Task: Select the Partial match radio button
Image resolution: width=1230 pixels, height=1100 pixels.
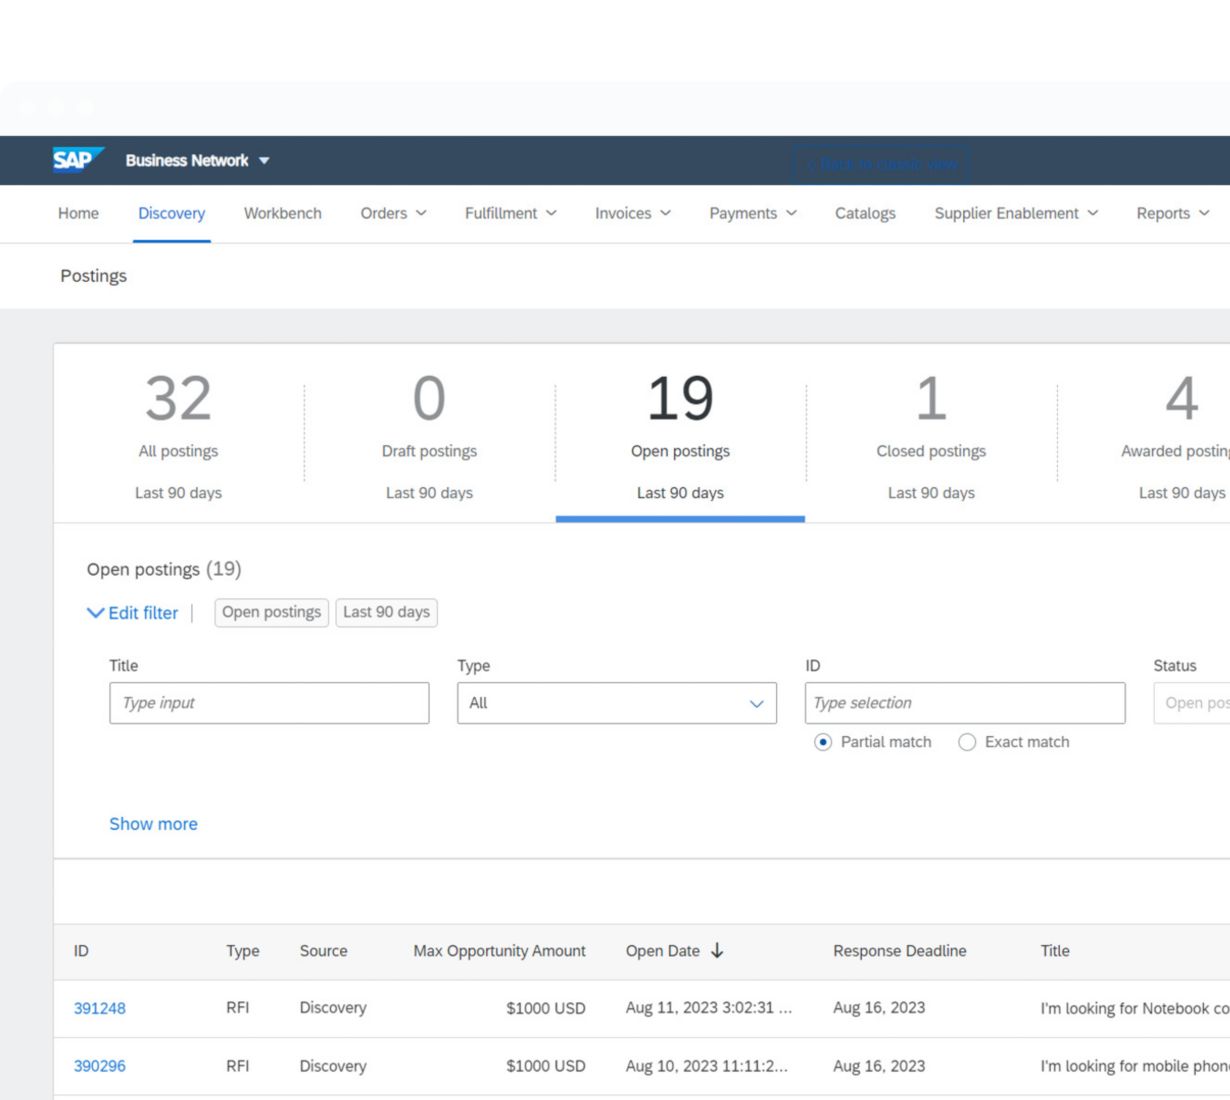Action: (823, 742)
